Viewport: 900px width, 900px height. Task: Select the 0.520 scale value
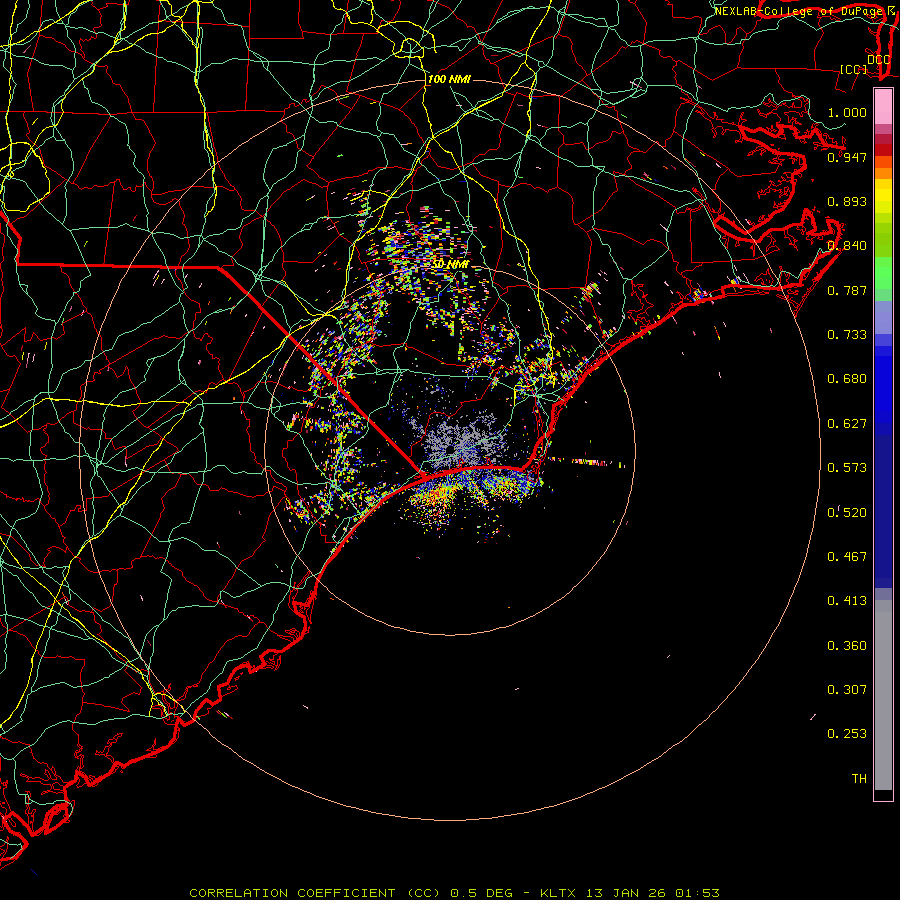point(847,513)
